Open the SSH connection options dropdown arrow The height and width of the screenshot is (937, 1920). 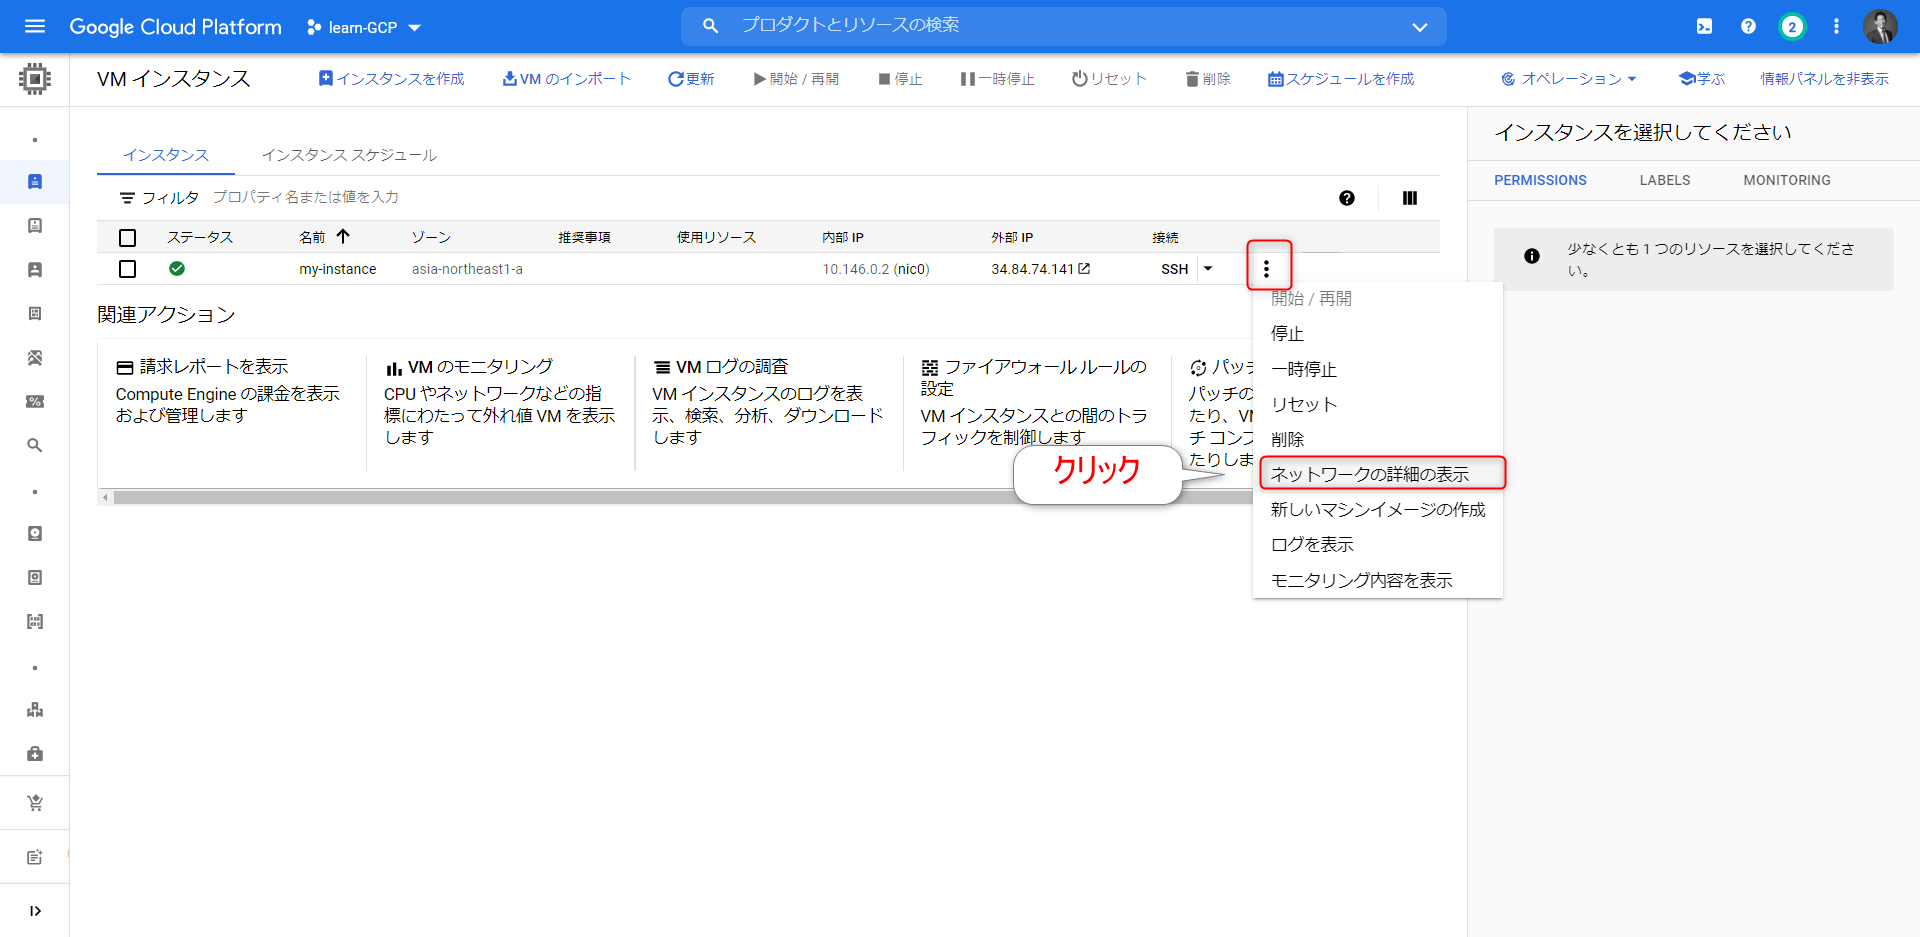pos(1208,269)
